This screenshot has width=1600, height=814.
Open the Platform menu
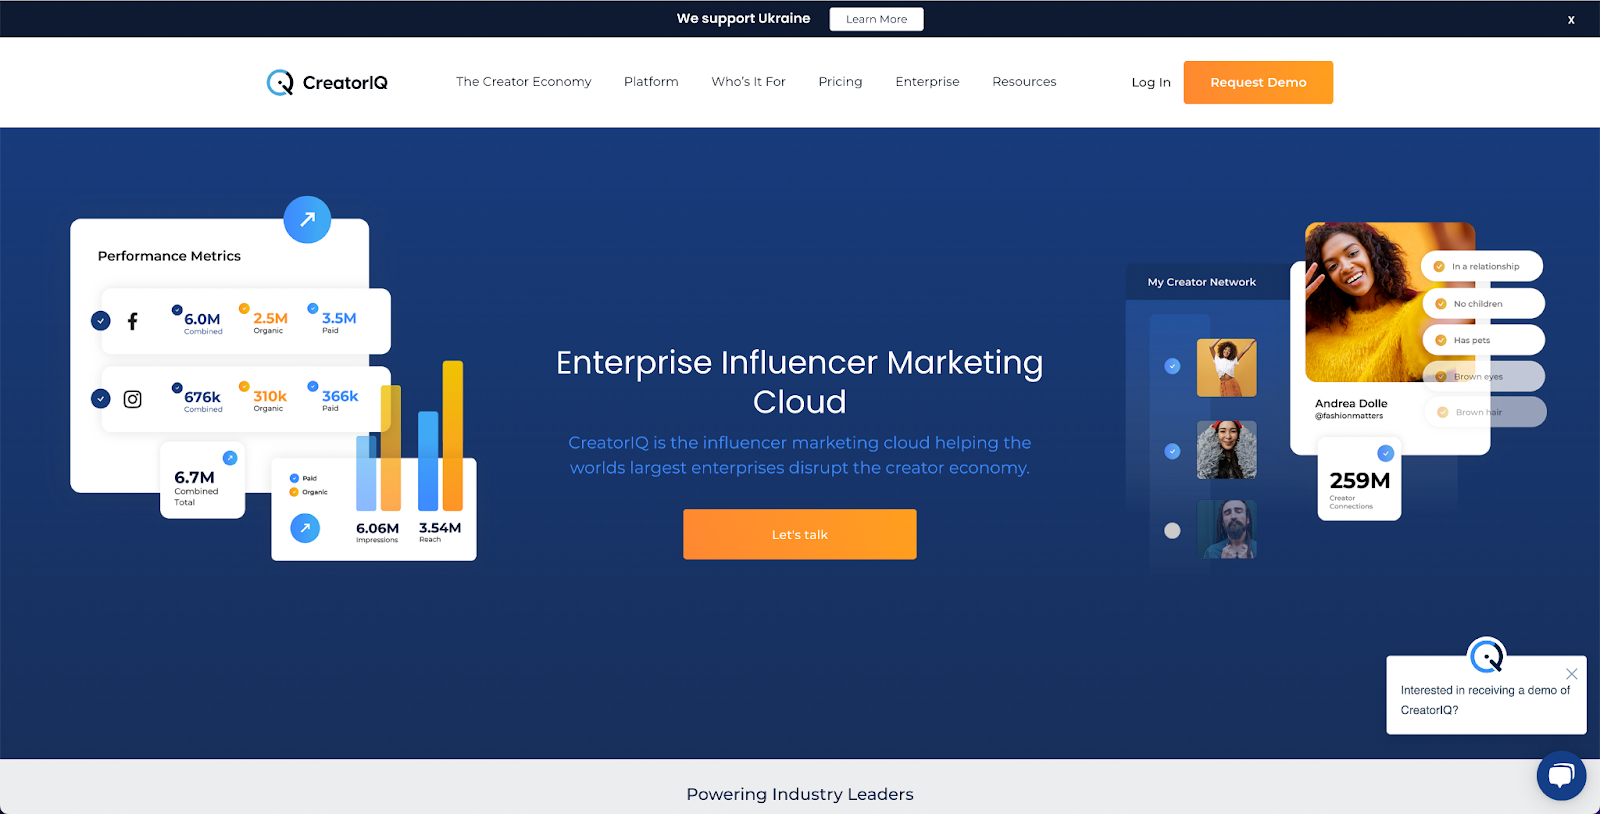click(x=651, y=82)
